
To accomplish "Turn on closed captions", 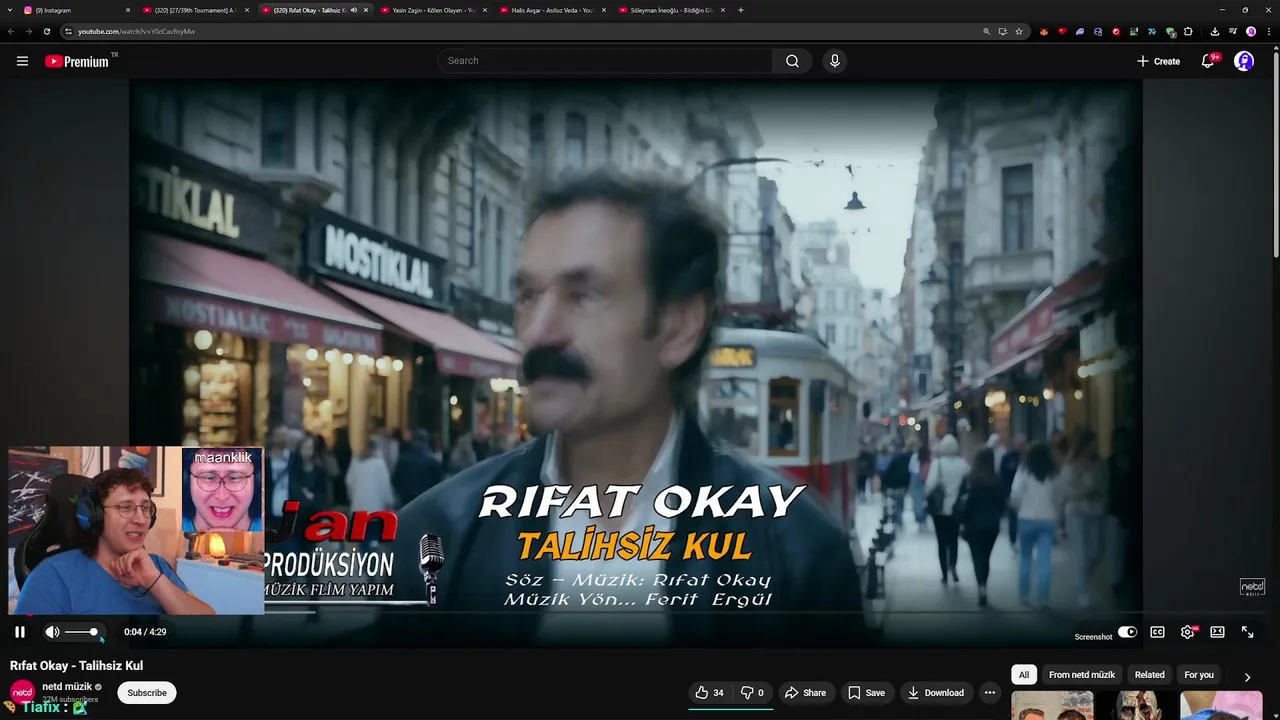I will (x=1157, y=632).
